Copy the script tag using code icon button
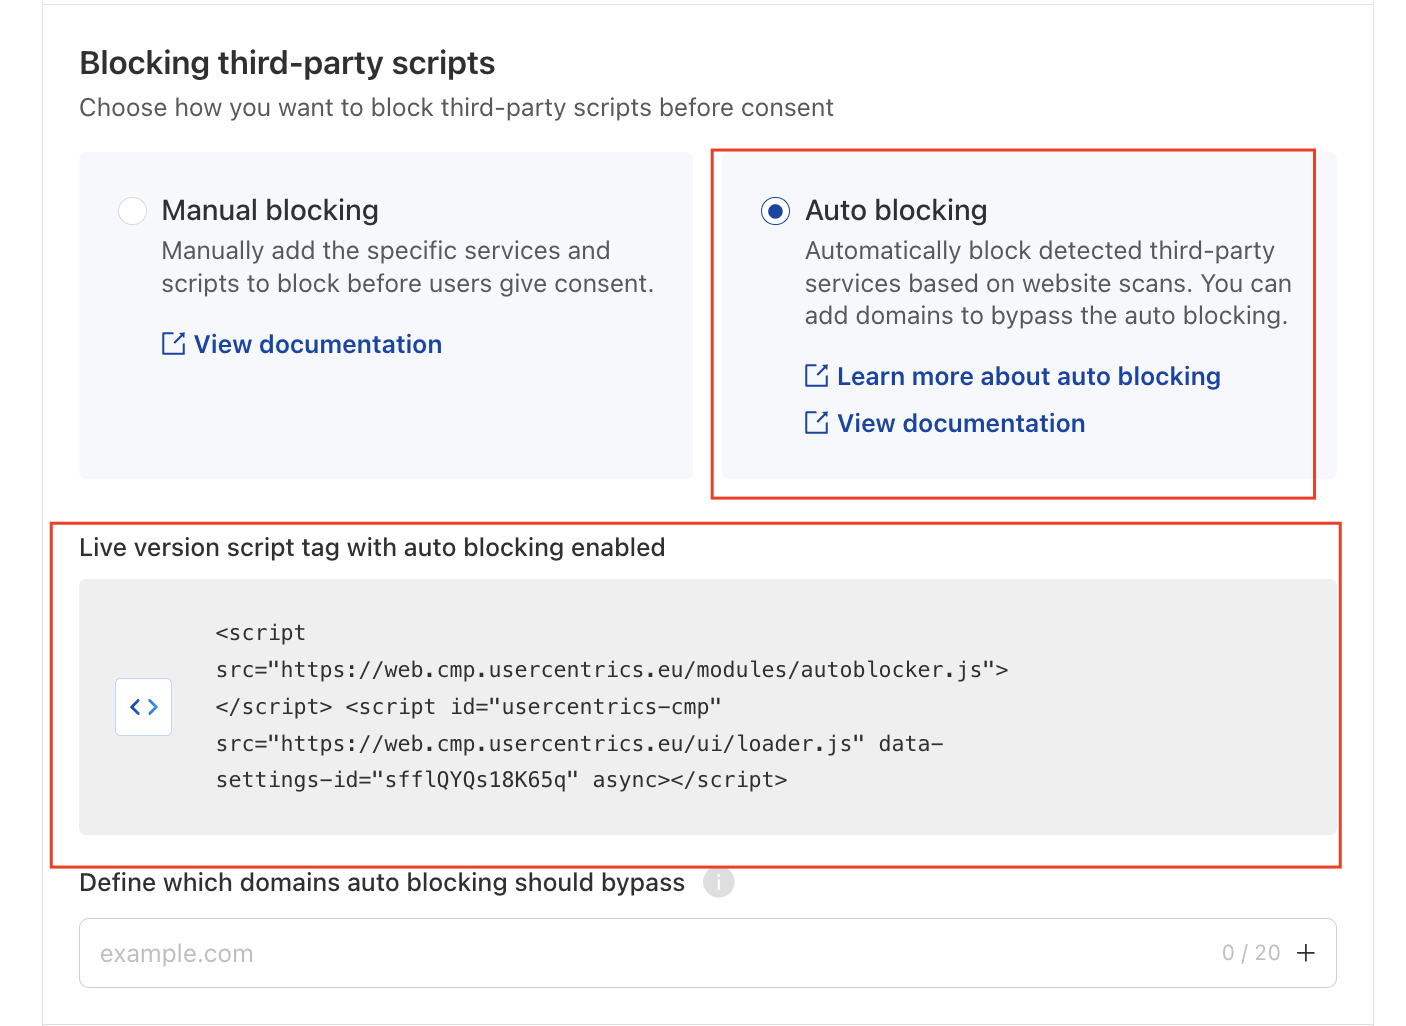This screenshot has height=1026, width=1406. (143, 707)
